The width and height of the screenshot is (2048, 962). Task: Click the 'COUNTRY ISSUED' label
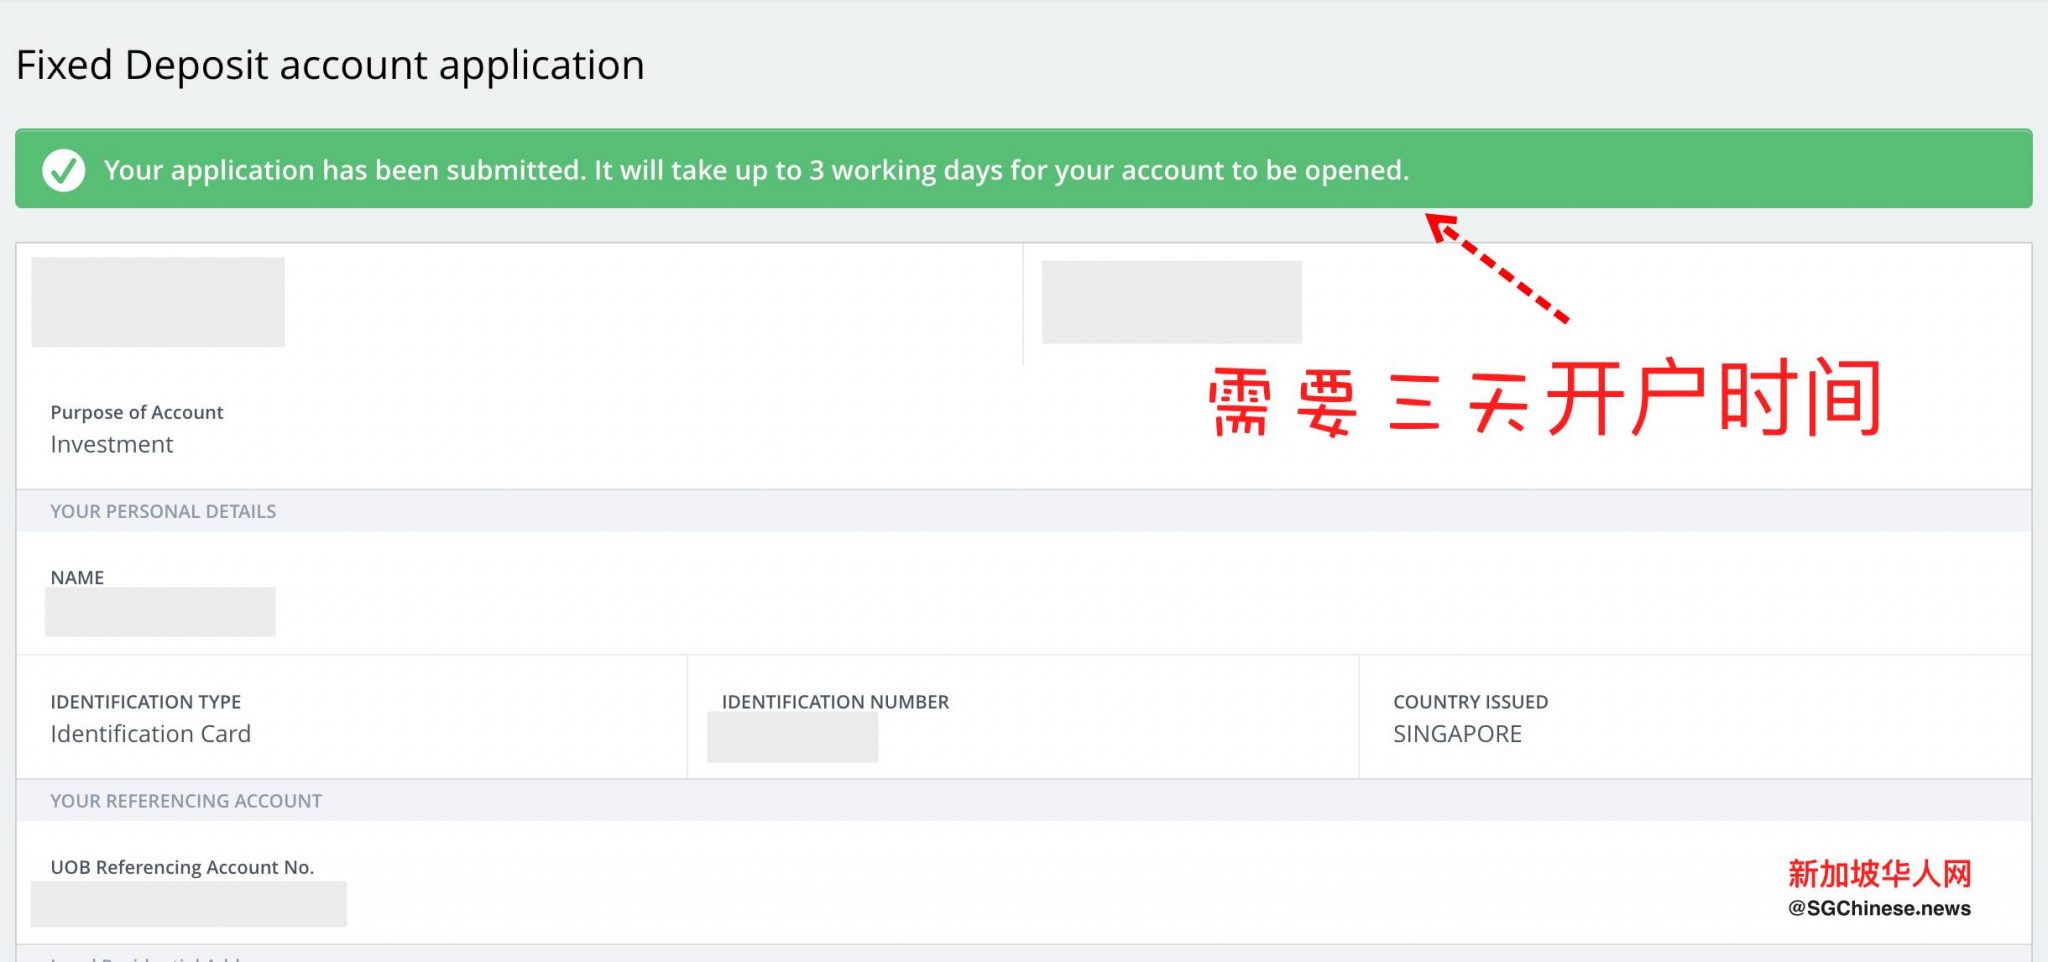[1470, 702]
